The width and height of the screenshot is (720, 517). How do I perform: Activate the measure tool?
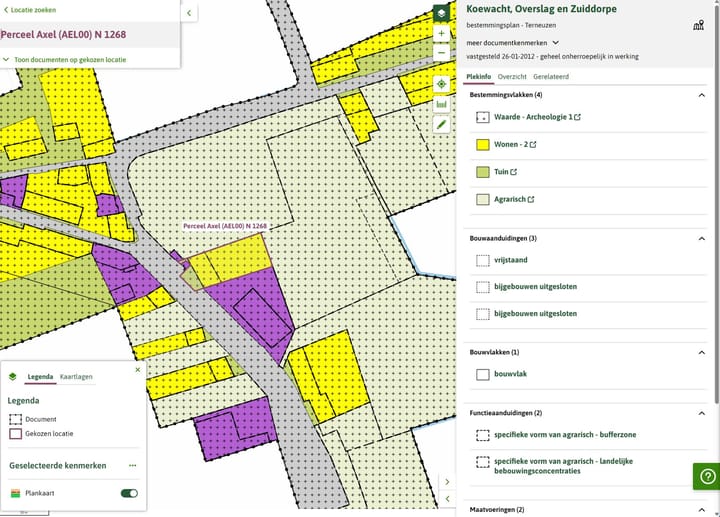click(441, 104)
